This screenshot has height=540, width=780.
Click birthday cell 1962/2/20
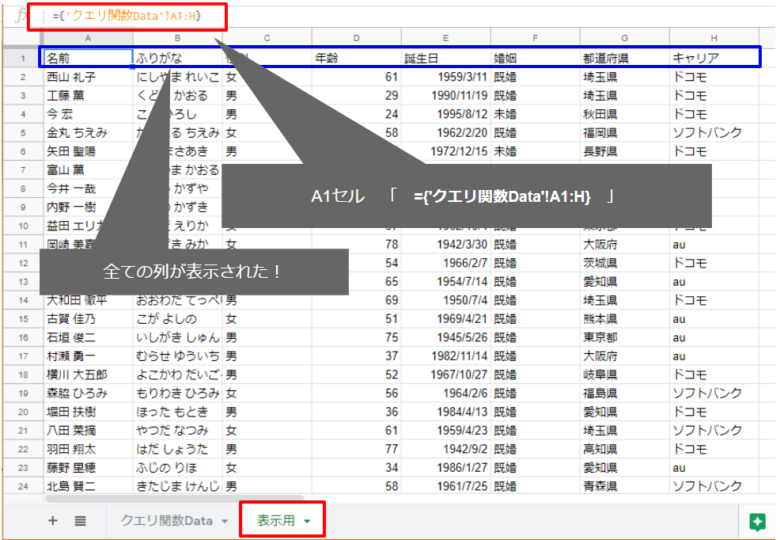tap(446, 133)
